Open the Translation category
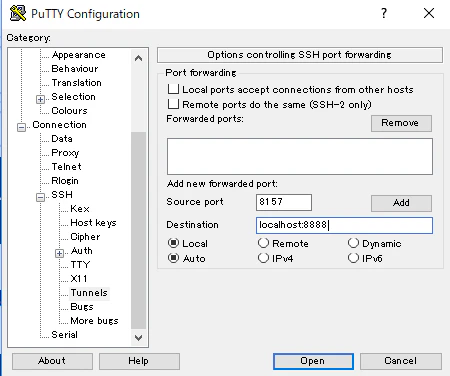Image resolution: width=450 pixels, height=376 pixels. [x=76, y=83]
